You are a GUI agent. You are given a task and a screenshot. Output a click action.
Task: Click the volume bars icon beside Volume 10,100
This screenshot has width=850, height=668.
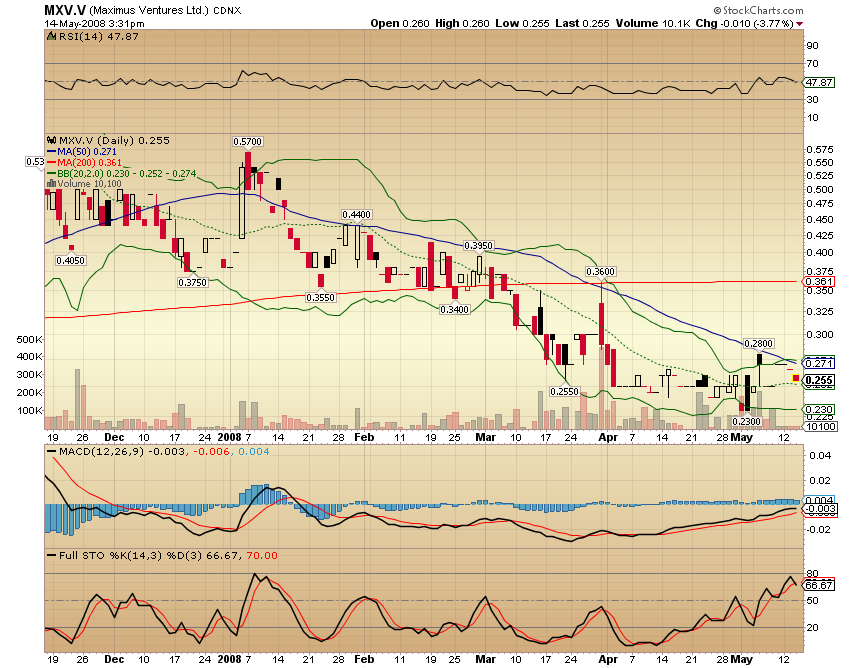[x=52, y=184]
